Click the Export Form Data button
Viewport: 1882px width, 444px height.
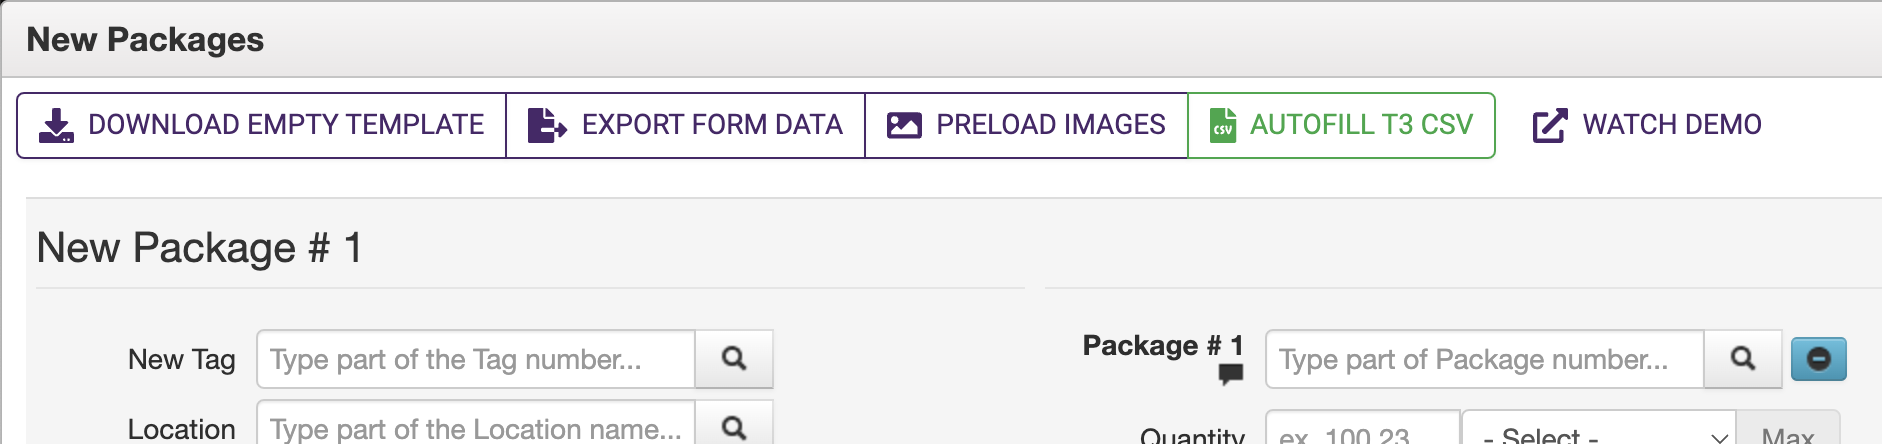[x=685, y=126]
